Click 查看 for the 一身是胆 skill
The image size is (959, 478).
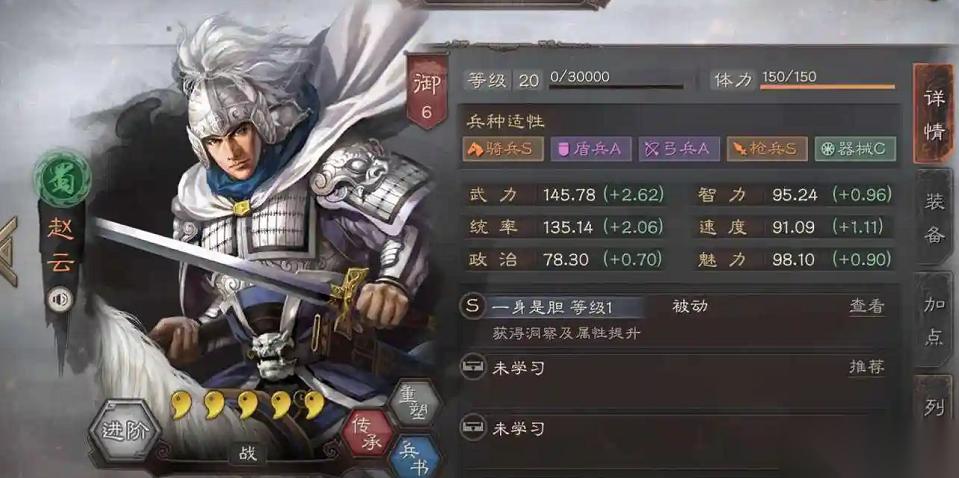[x=866, y=307]
